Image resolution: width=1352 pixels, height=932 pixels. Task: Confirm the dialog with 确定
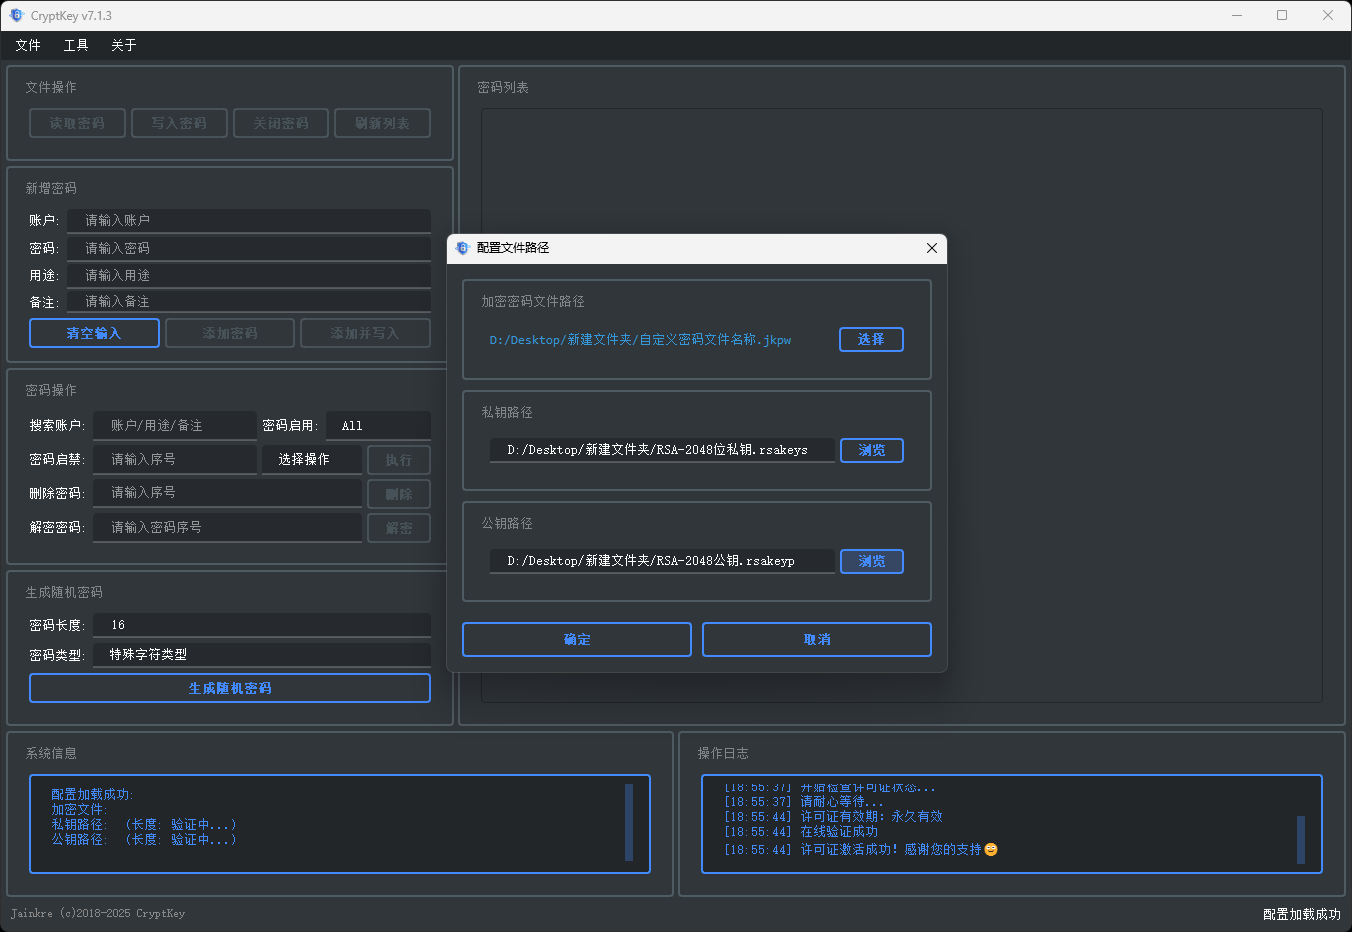577,639
